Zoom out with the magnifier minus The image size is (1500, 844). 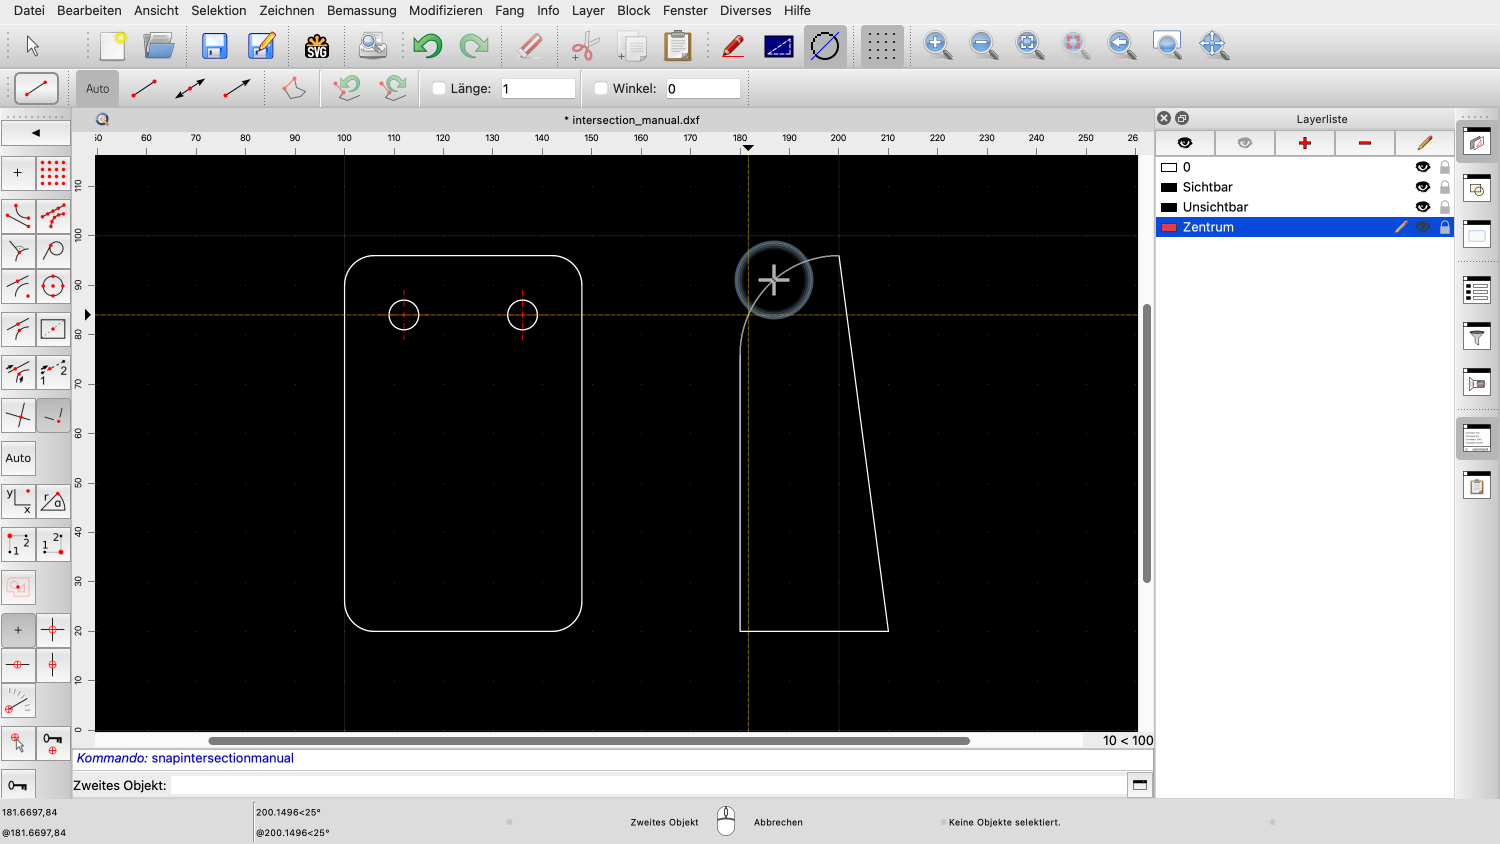click(x=983, y=46)
